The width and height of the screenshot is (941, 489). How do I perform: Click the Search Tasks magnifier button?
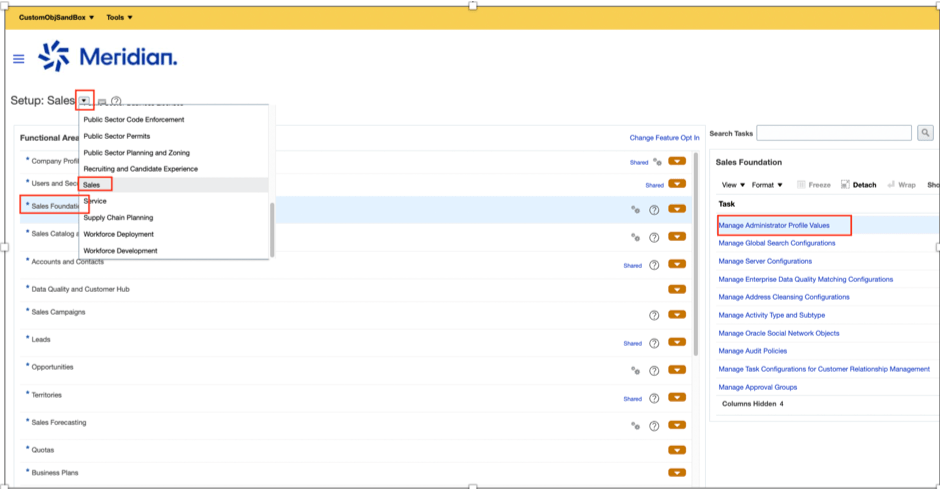point(925,133)
